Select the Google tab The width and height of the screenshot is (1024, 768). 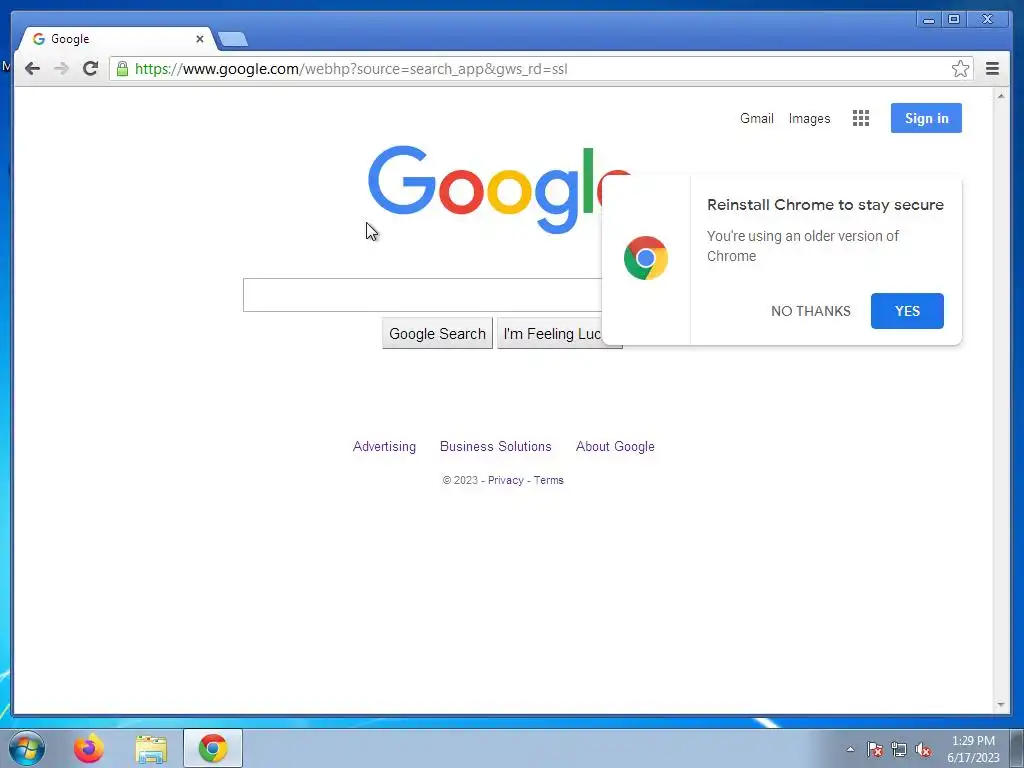tap(116, 39)
